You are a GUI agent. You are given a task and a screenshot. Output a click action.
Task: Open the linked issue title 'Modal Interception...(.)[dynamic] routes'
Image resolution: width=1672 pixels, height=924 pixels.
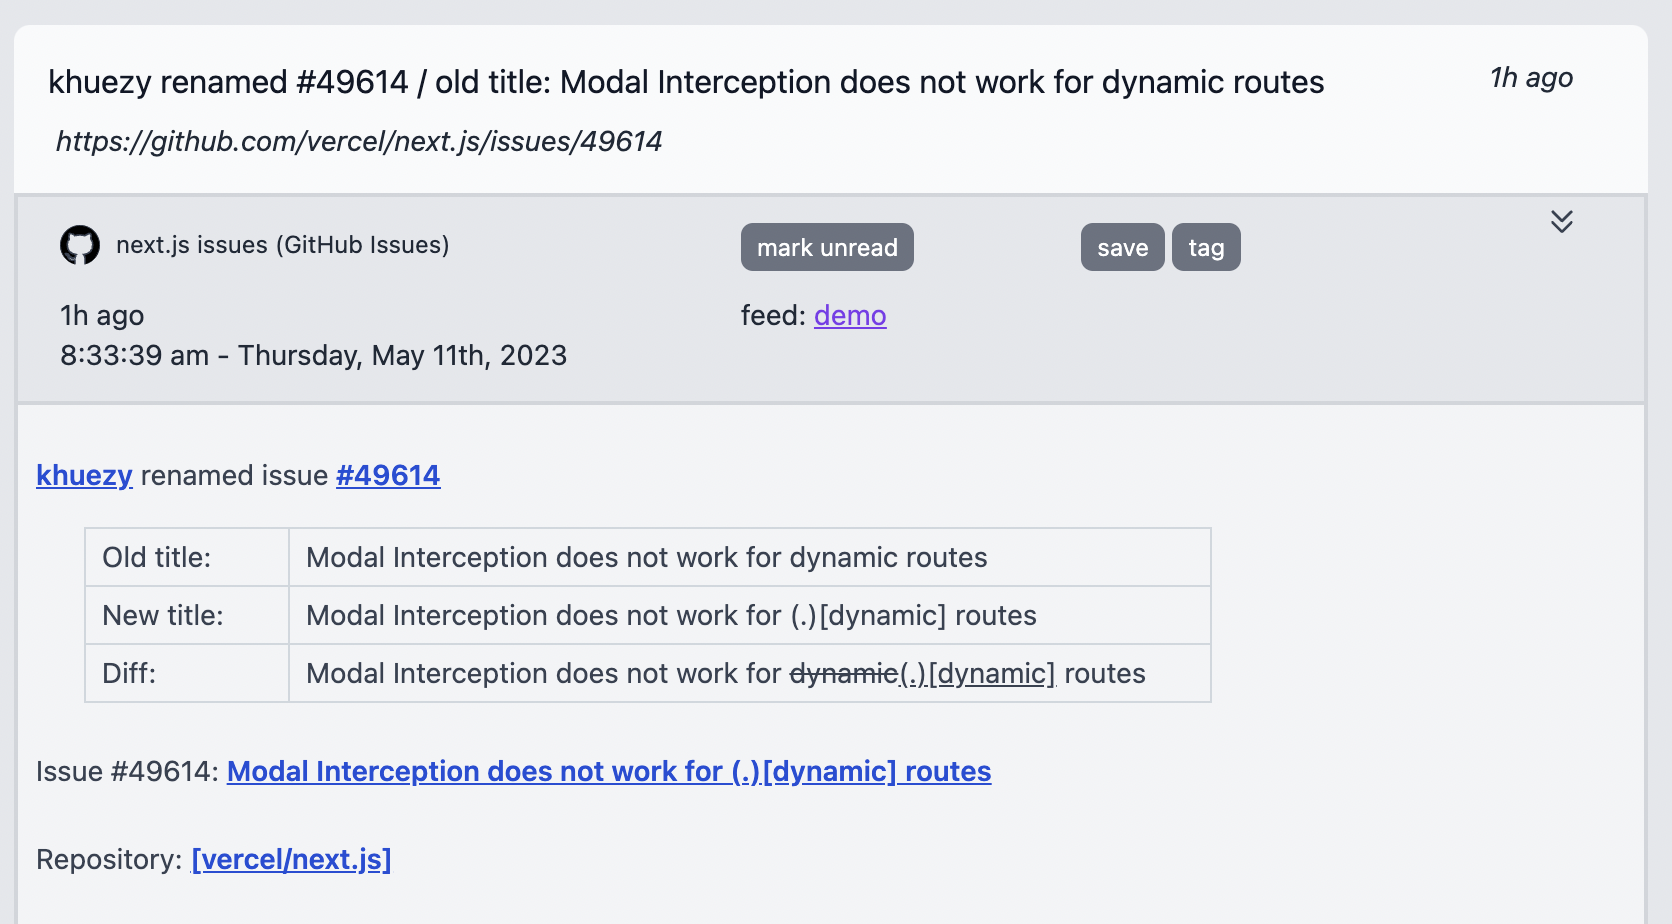point(609,771)
